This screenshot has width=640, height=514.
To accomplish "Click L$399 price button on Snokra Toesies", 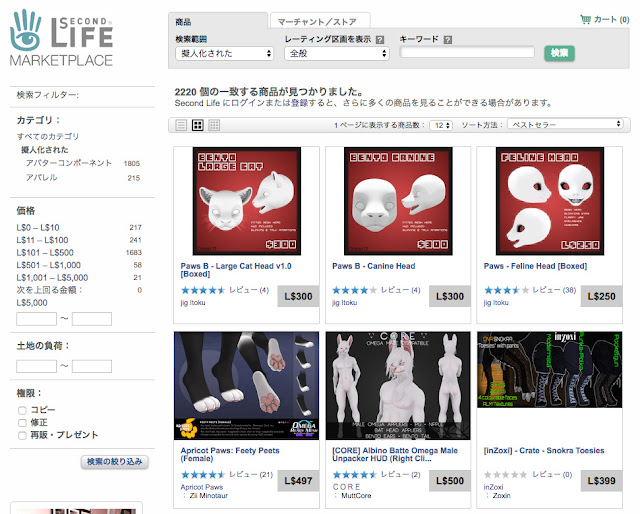I will 602,481.
